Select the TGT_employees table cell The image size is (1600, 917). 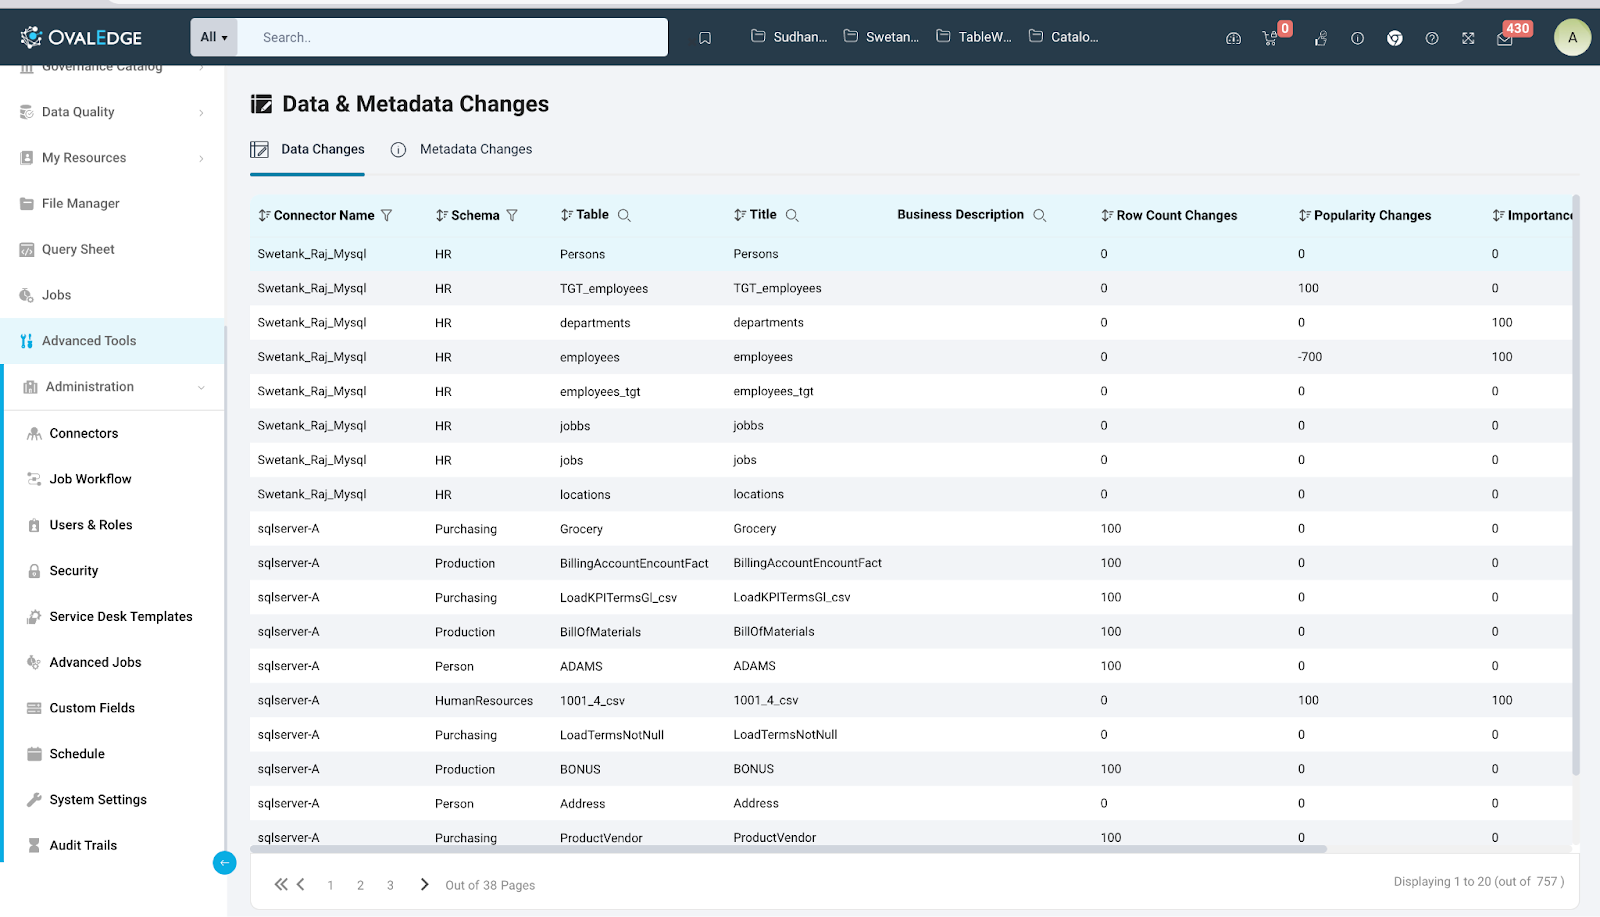(604, 289)
